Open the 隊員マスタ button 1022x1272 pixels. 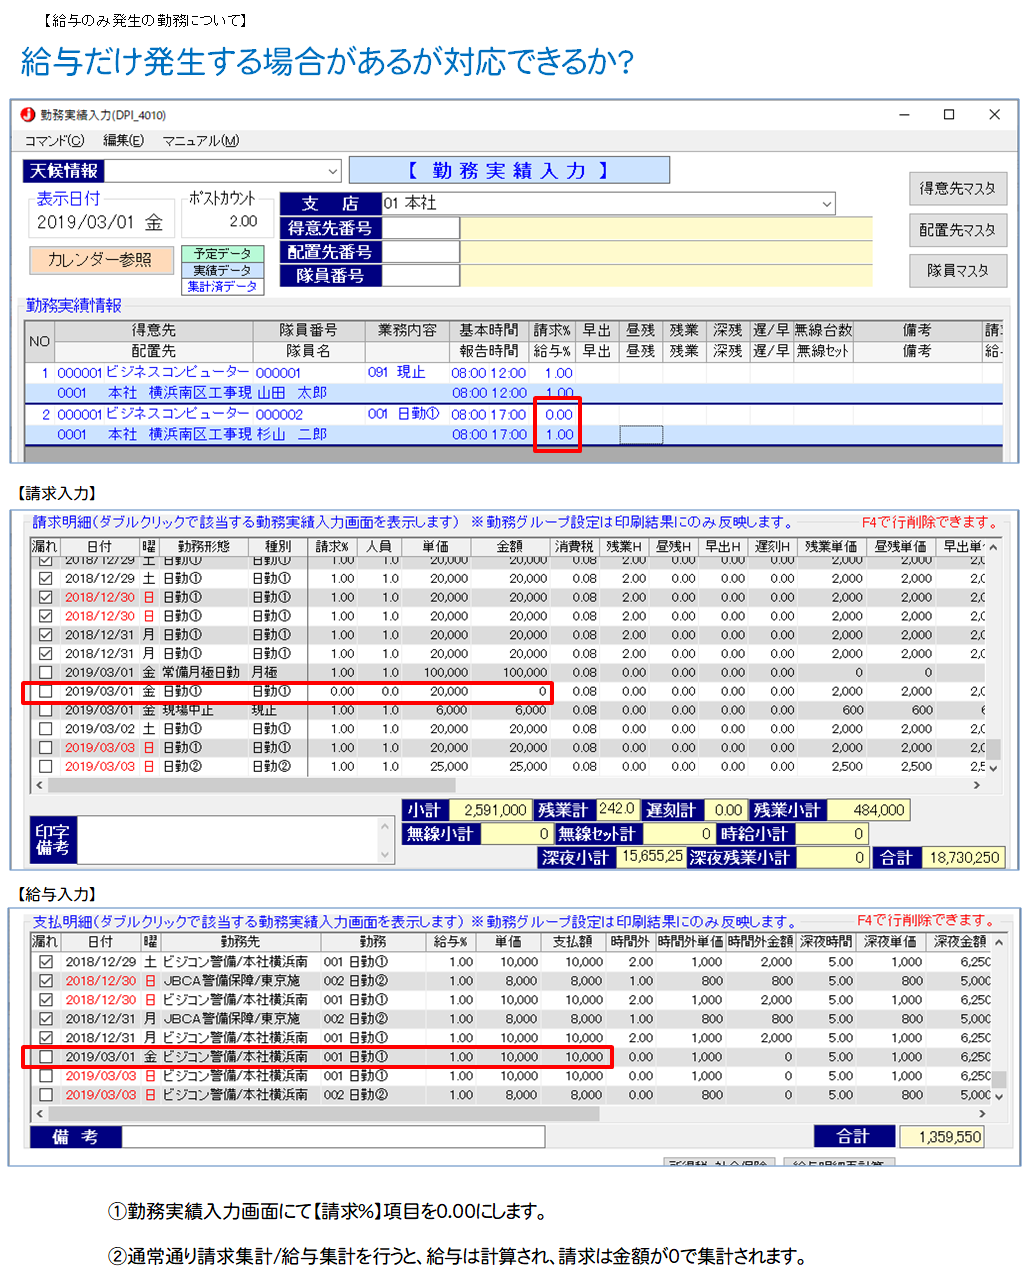tap(957, 271)
